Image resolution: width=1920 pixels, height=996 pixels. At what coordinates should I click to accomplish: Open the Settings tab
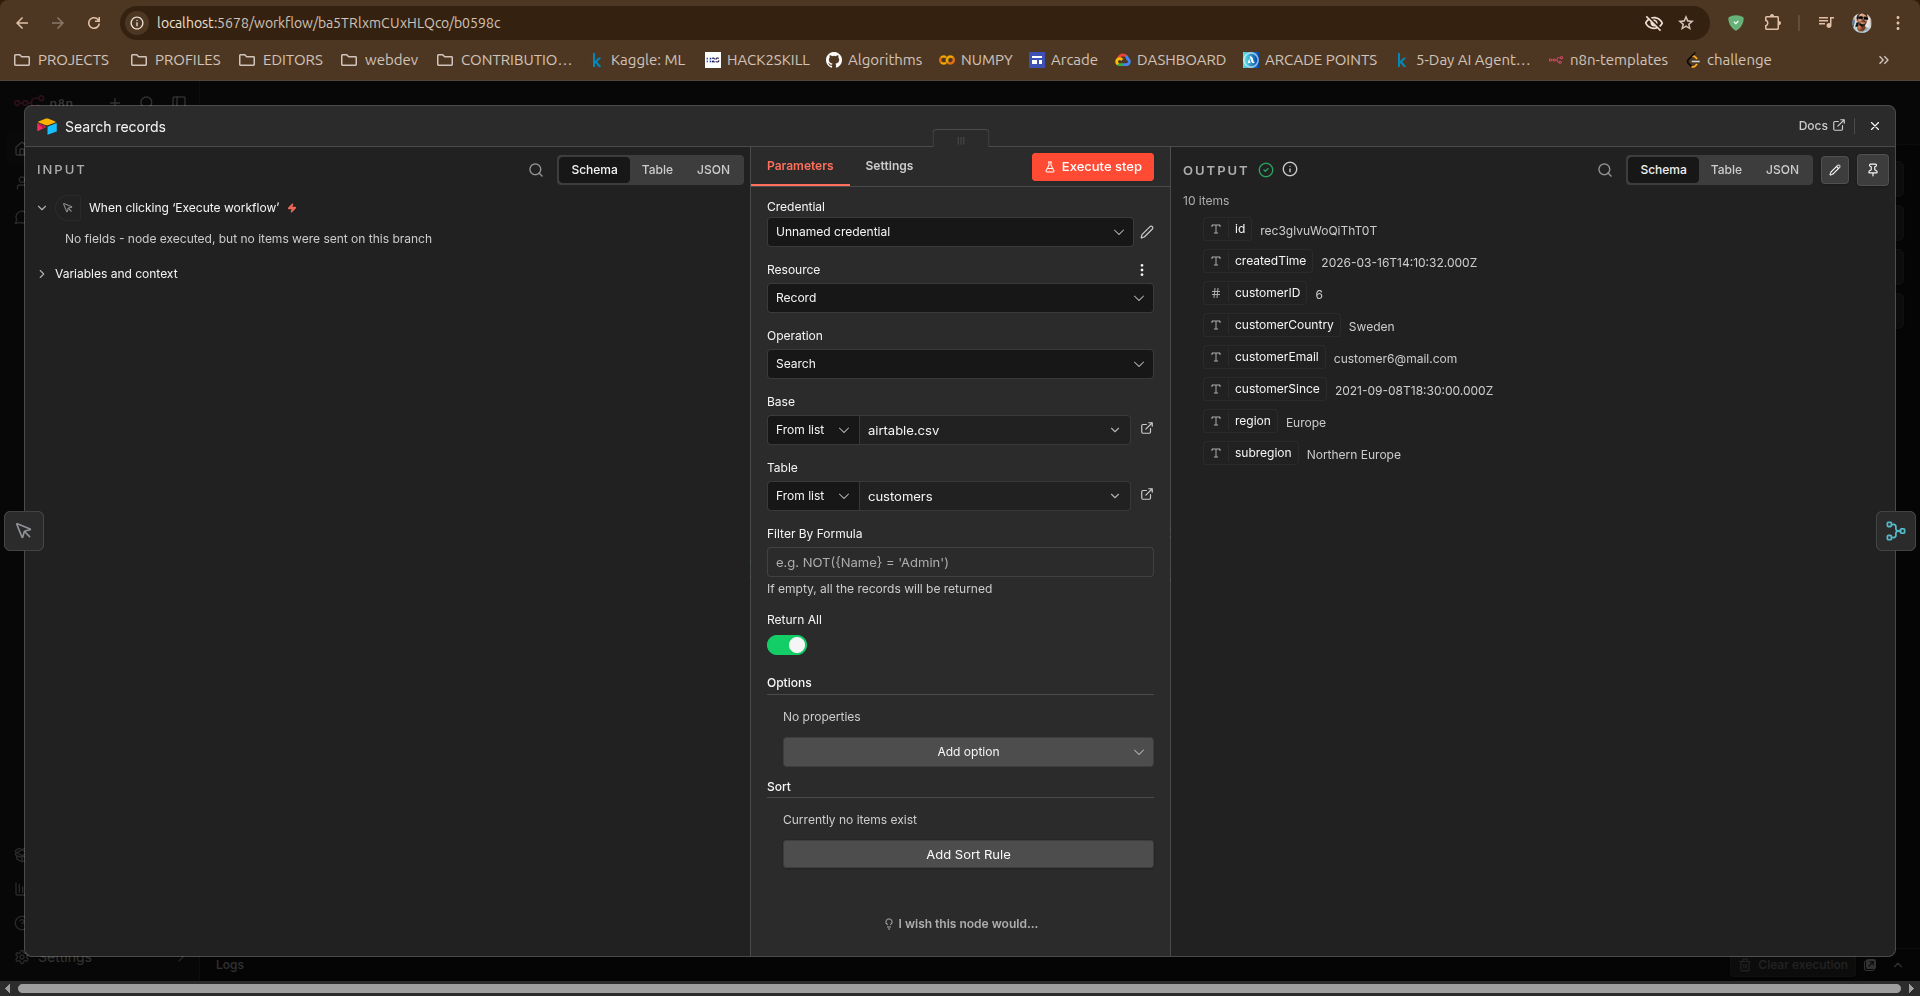click(889, 166)
